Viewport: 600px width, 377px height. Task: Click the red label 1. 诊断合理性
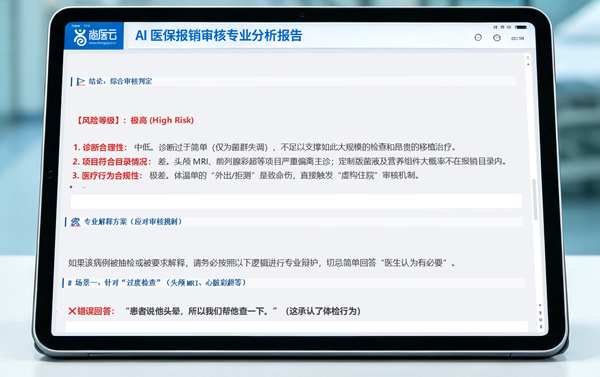tap(100, 147)
